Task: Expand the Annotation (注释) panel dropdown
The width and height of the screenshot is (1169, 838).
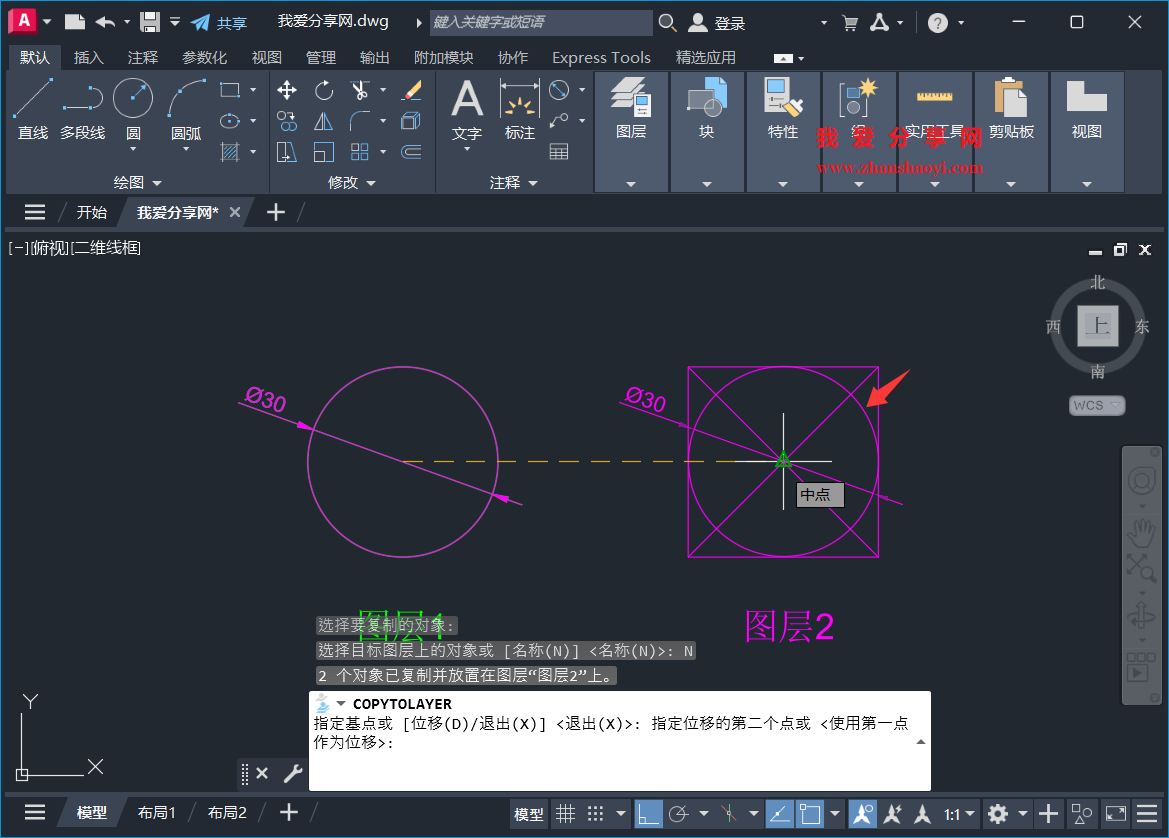Action: click(x=514, y=183)
